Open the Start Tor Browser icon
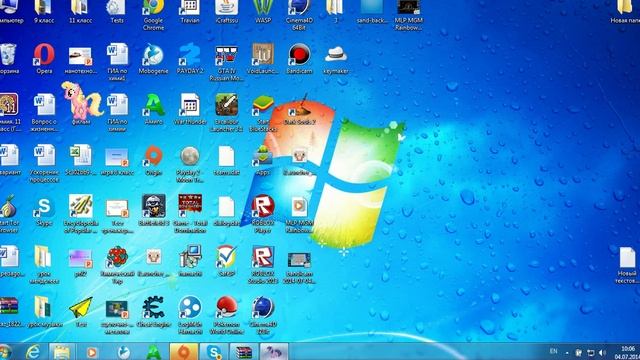Image resolution: width=640 pixels, height=360 pixels. pyautogui.click(x=9, y=214)
